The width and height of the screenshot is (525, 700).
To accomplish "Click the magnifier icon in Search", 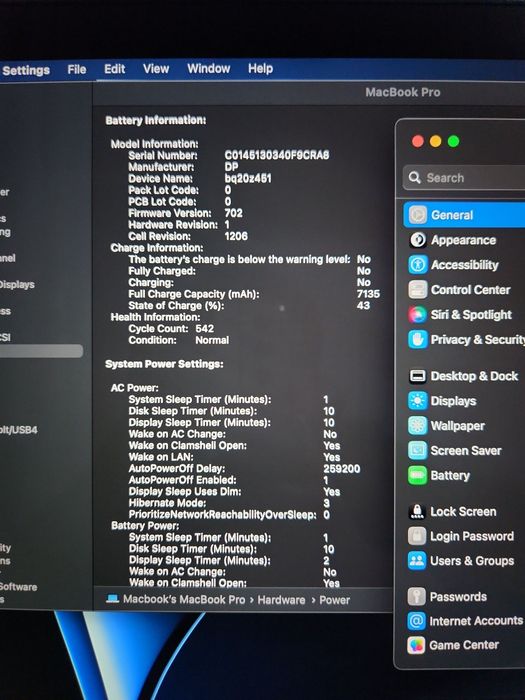I will (x=415, y=178).
